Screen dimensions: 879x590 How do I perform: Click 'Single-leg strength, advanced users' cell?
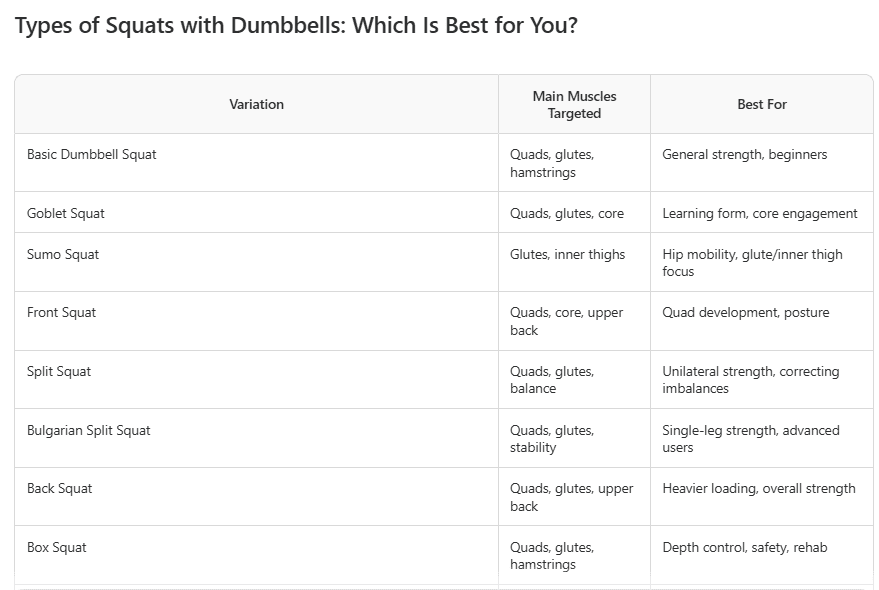pyautogui.click(x=751, y=439)
